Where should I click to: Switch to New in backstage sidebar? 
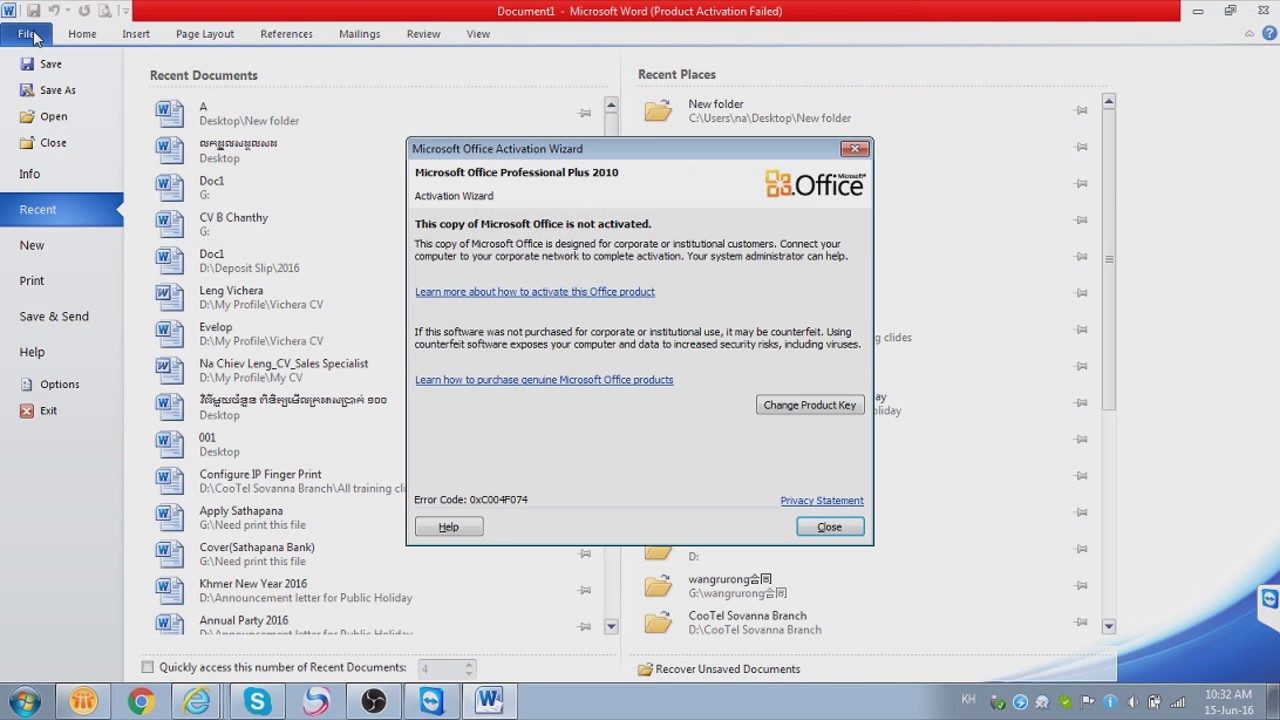32,245
